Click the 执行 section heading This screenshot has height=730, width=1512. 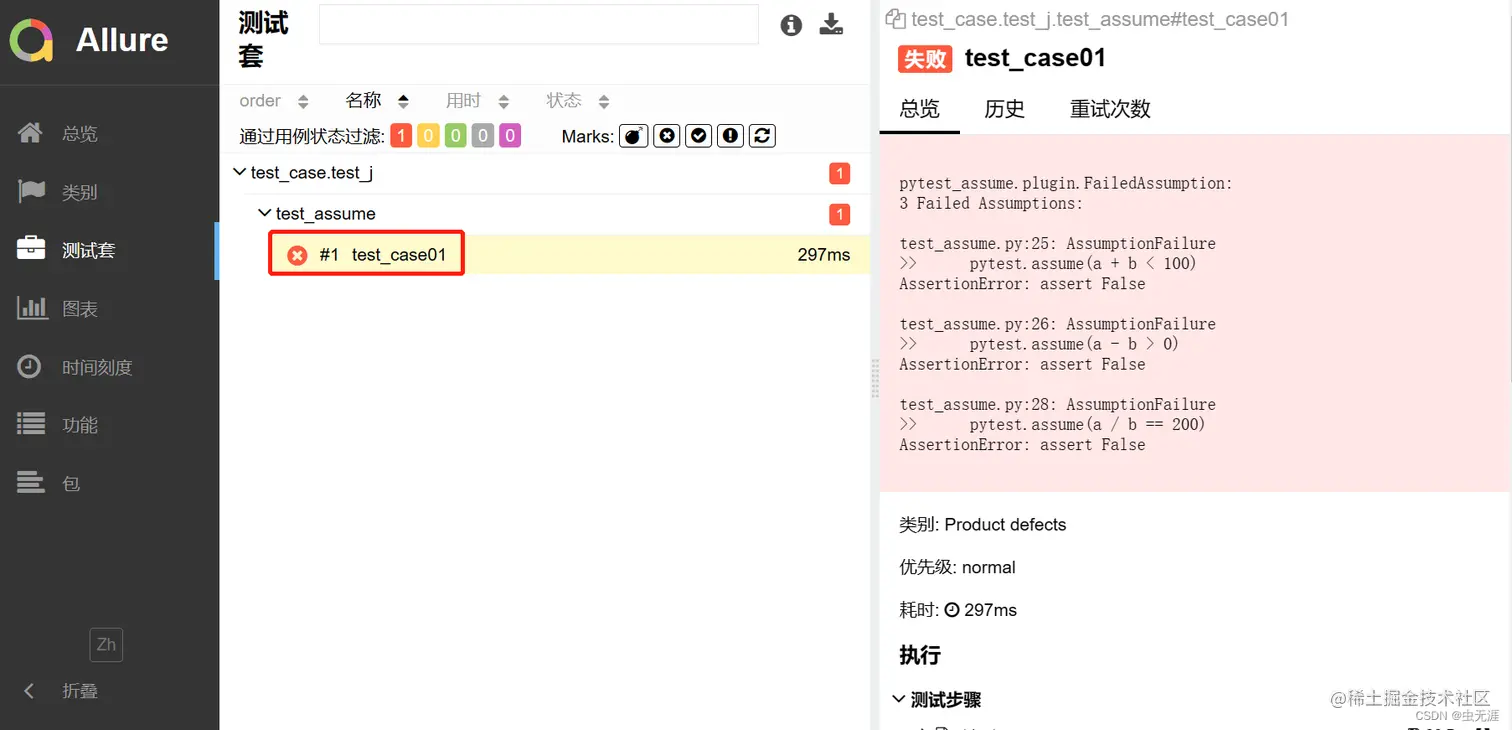point(920,656)
